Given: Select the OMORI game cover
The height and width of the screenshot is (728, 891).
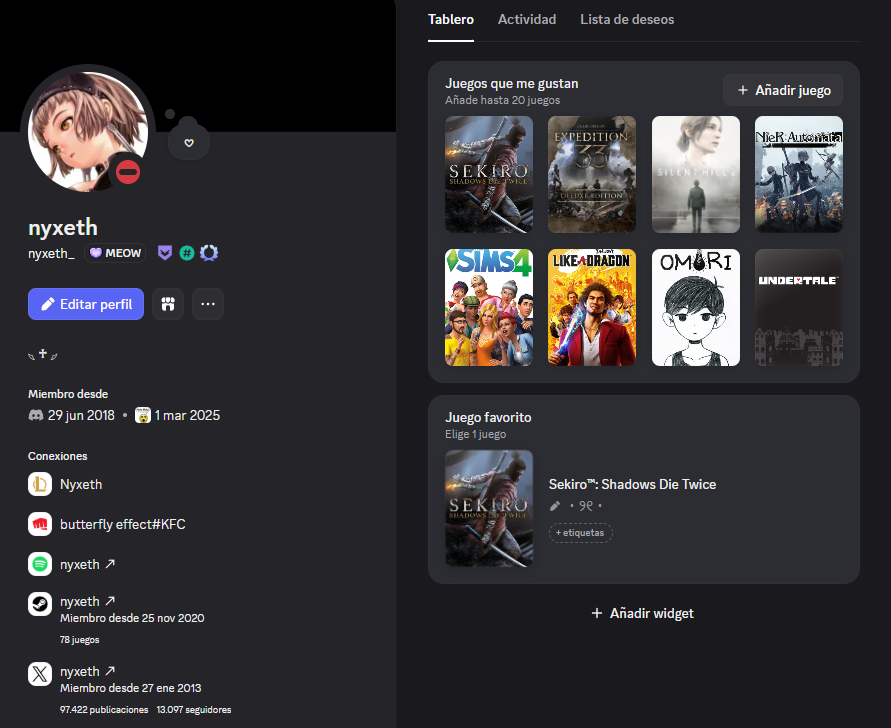Looking at the screenshot, I should point(696,307).
